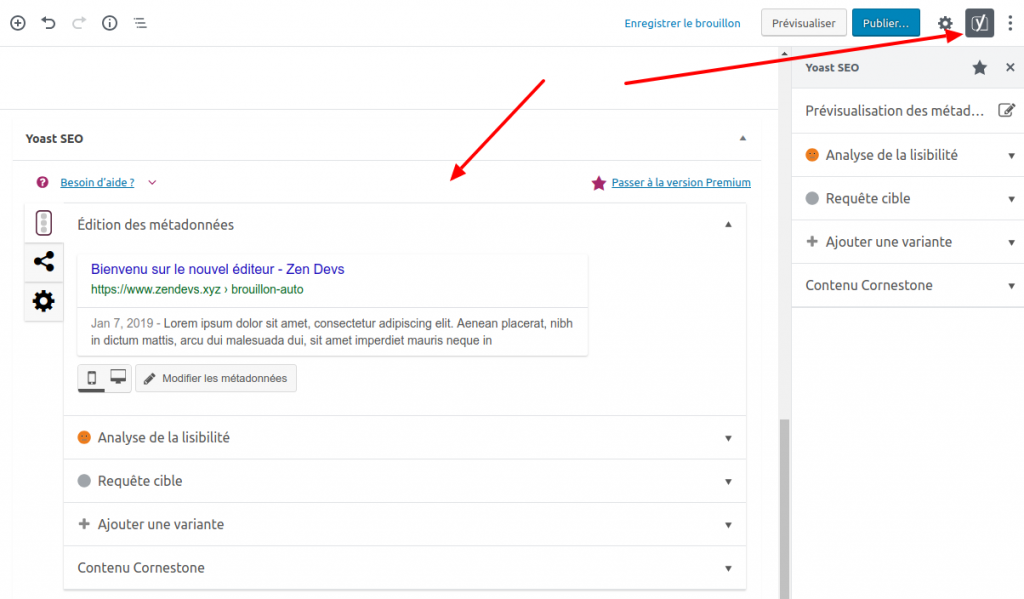Click the edit icon beside Prévisualisation des métadonnées
The height and width of the screenshot is (599, 1024).
[1006, 110]
